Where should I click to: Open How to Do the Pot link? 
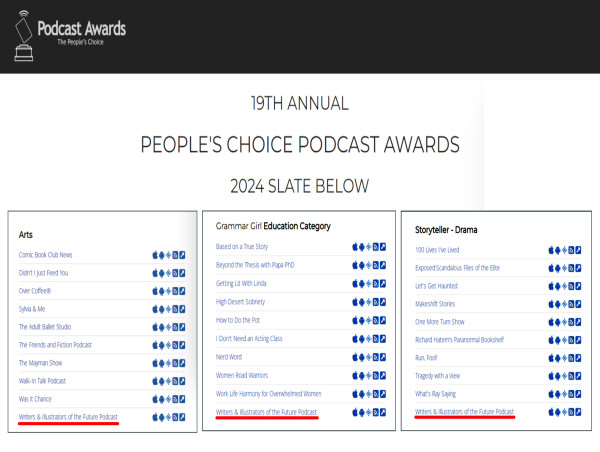pyautogui.click(x=238, y=320)
